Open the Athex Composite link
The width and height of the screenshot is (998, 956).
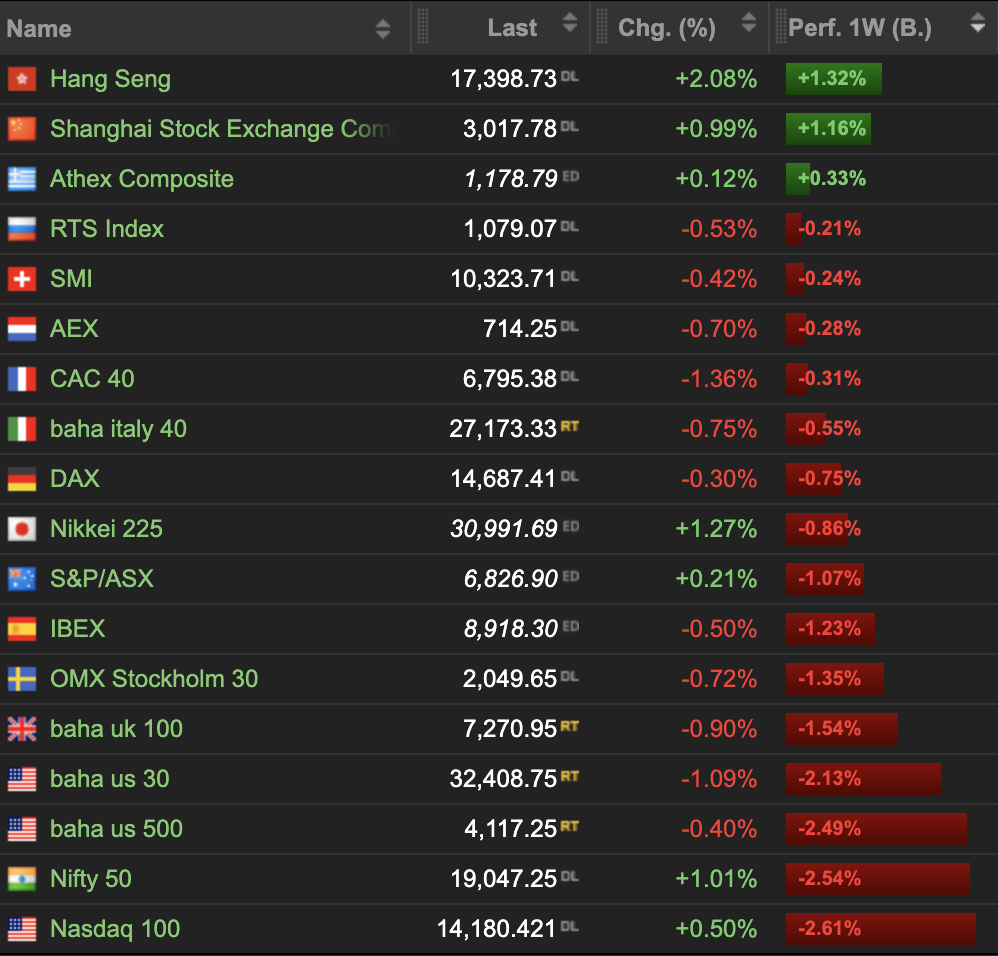tap(142, 179)
